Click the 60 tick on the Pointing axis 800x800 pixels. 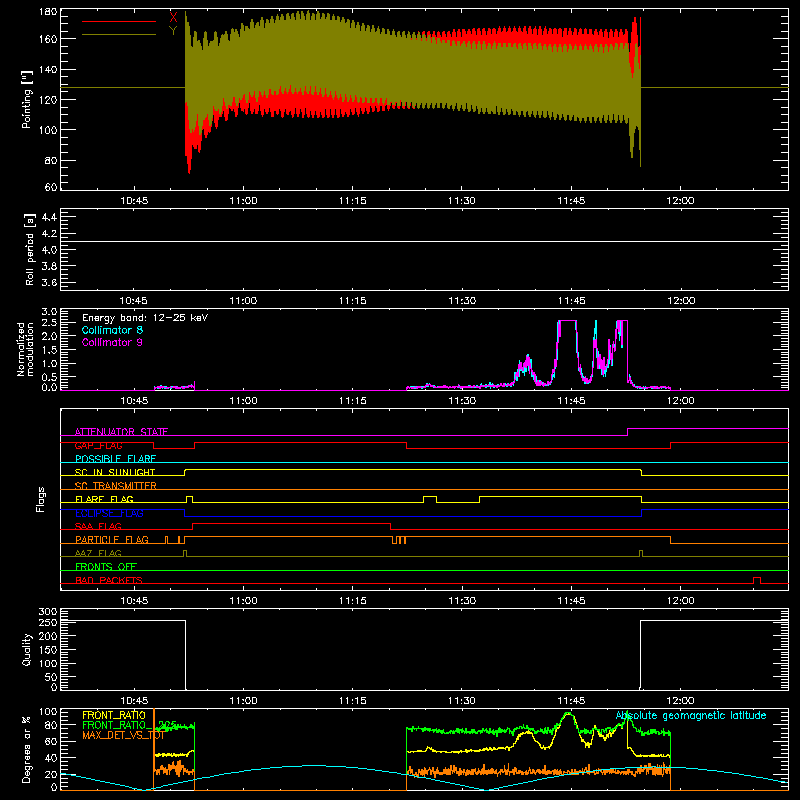(51, 187)
